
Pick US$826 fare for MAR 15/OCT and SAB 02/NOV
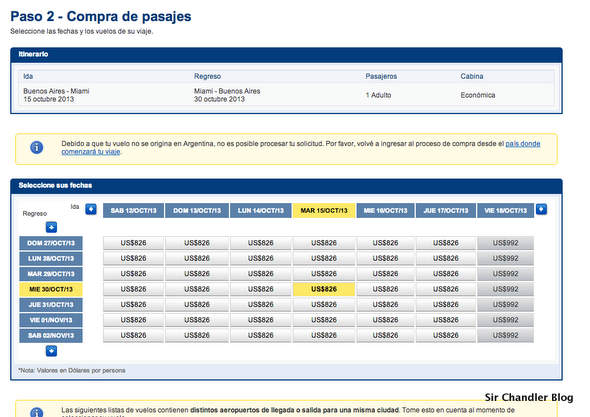(x=324, y=335)
